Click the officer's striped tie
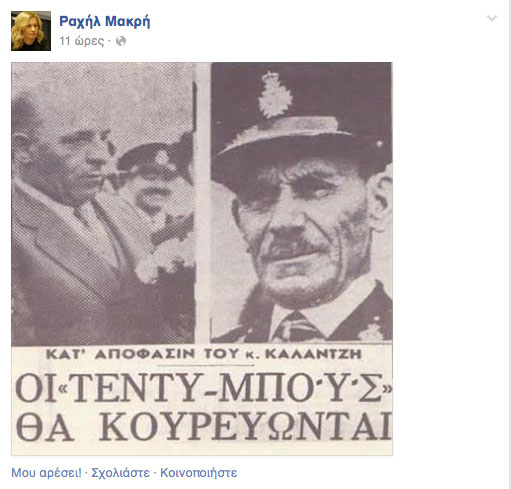511x489 pixels. click(298, 327)
